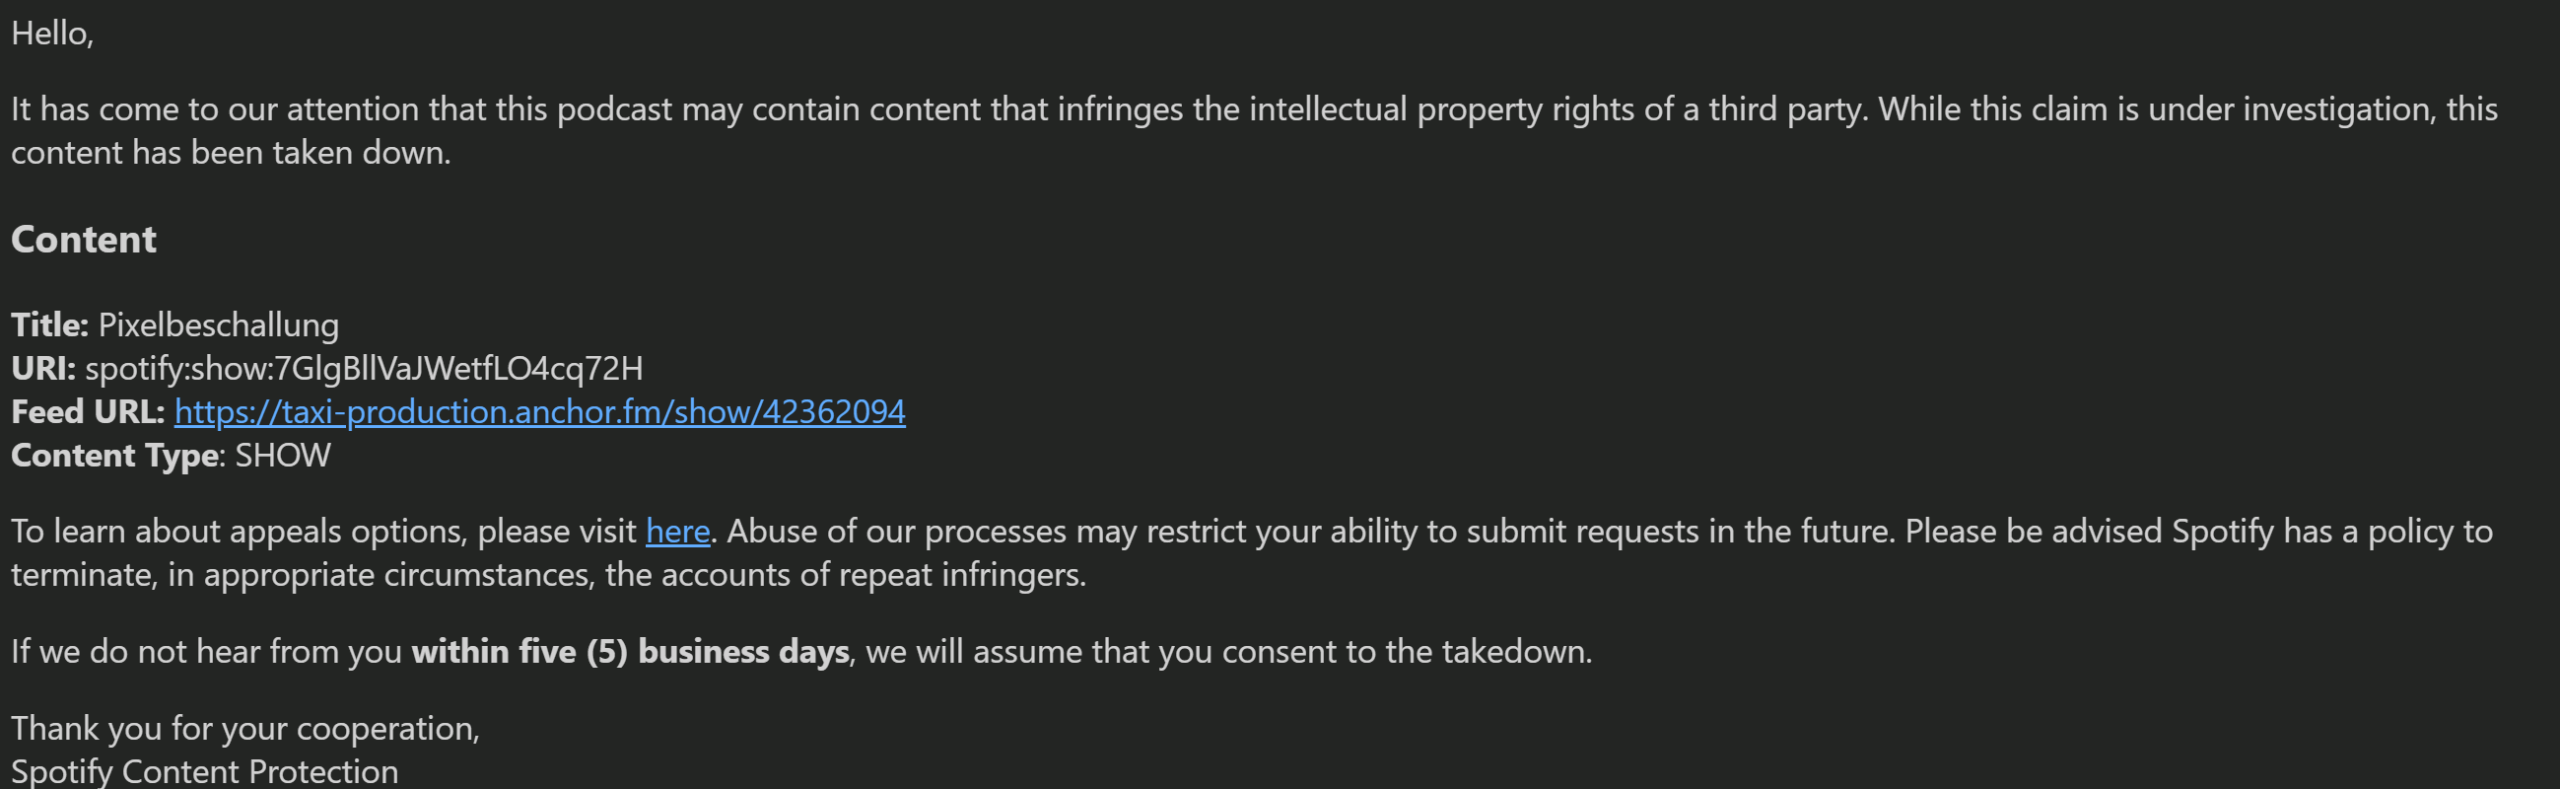This screenshot has height=789, width=2560.
Task: Click 'content has been taken down.' sentence
Action: 231,153
